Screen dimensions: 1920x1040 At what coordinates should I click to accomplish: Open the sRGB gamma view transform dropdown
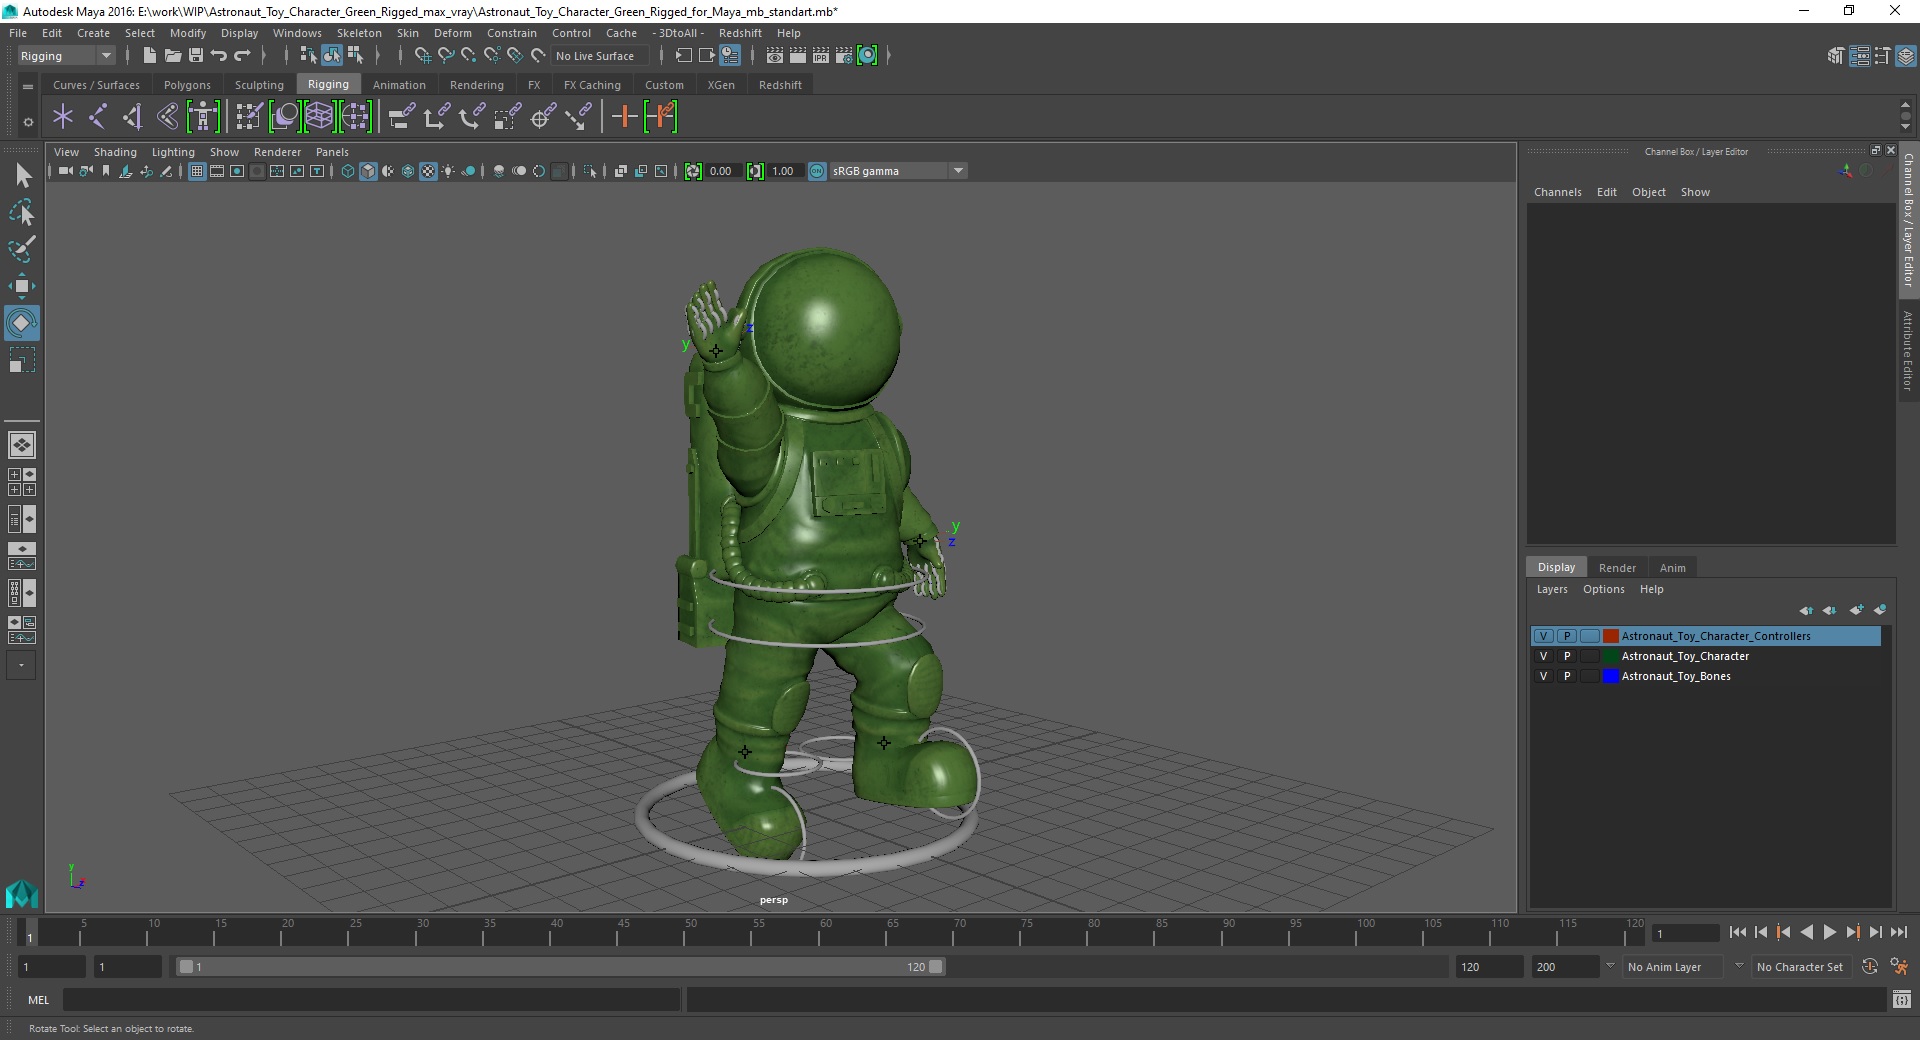[x=897, y=171]
